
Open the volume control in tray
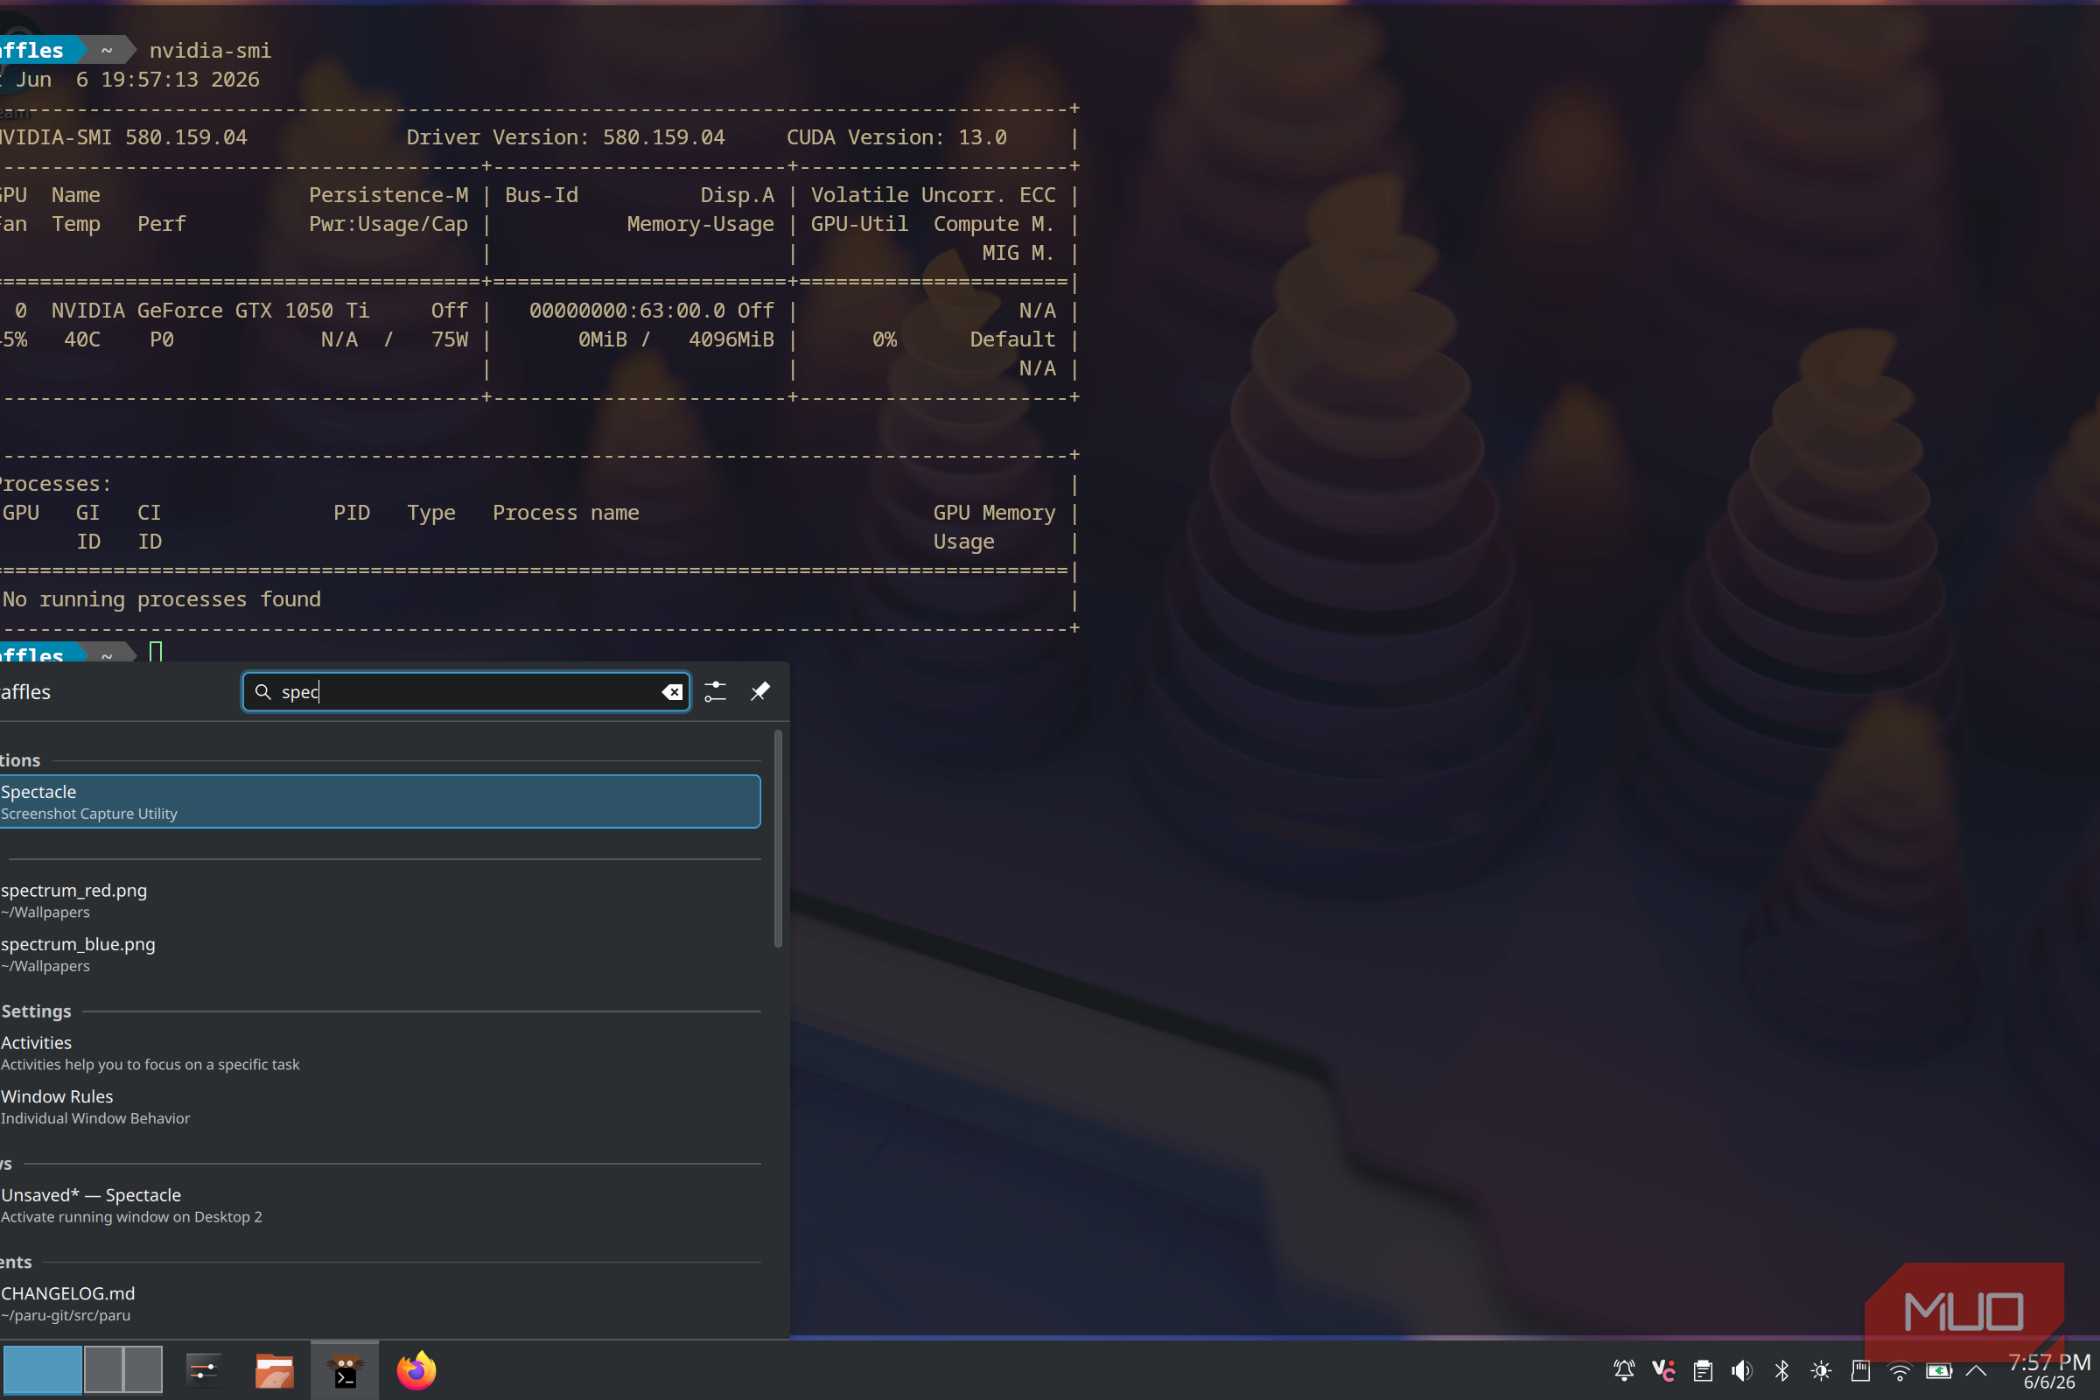click(x=1742, y=1371)
